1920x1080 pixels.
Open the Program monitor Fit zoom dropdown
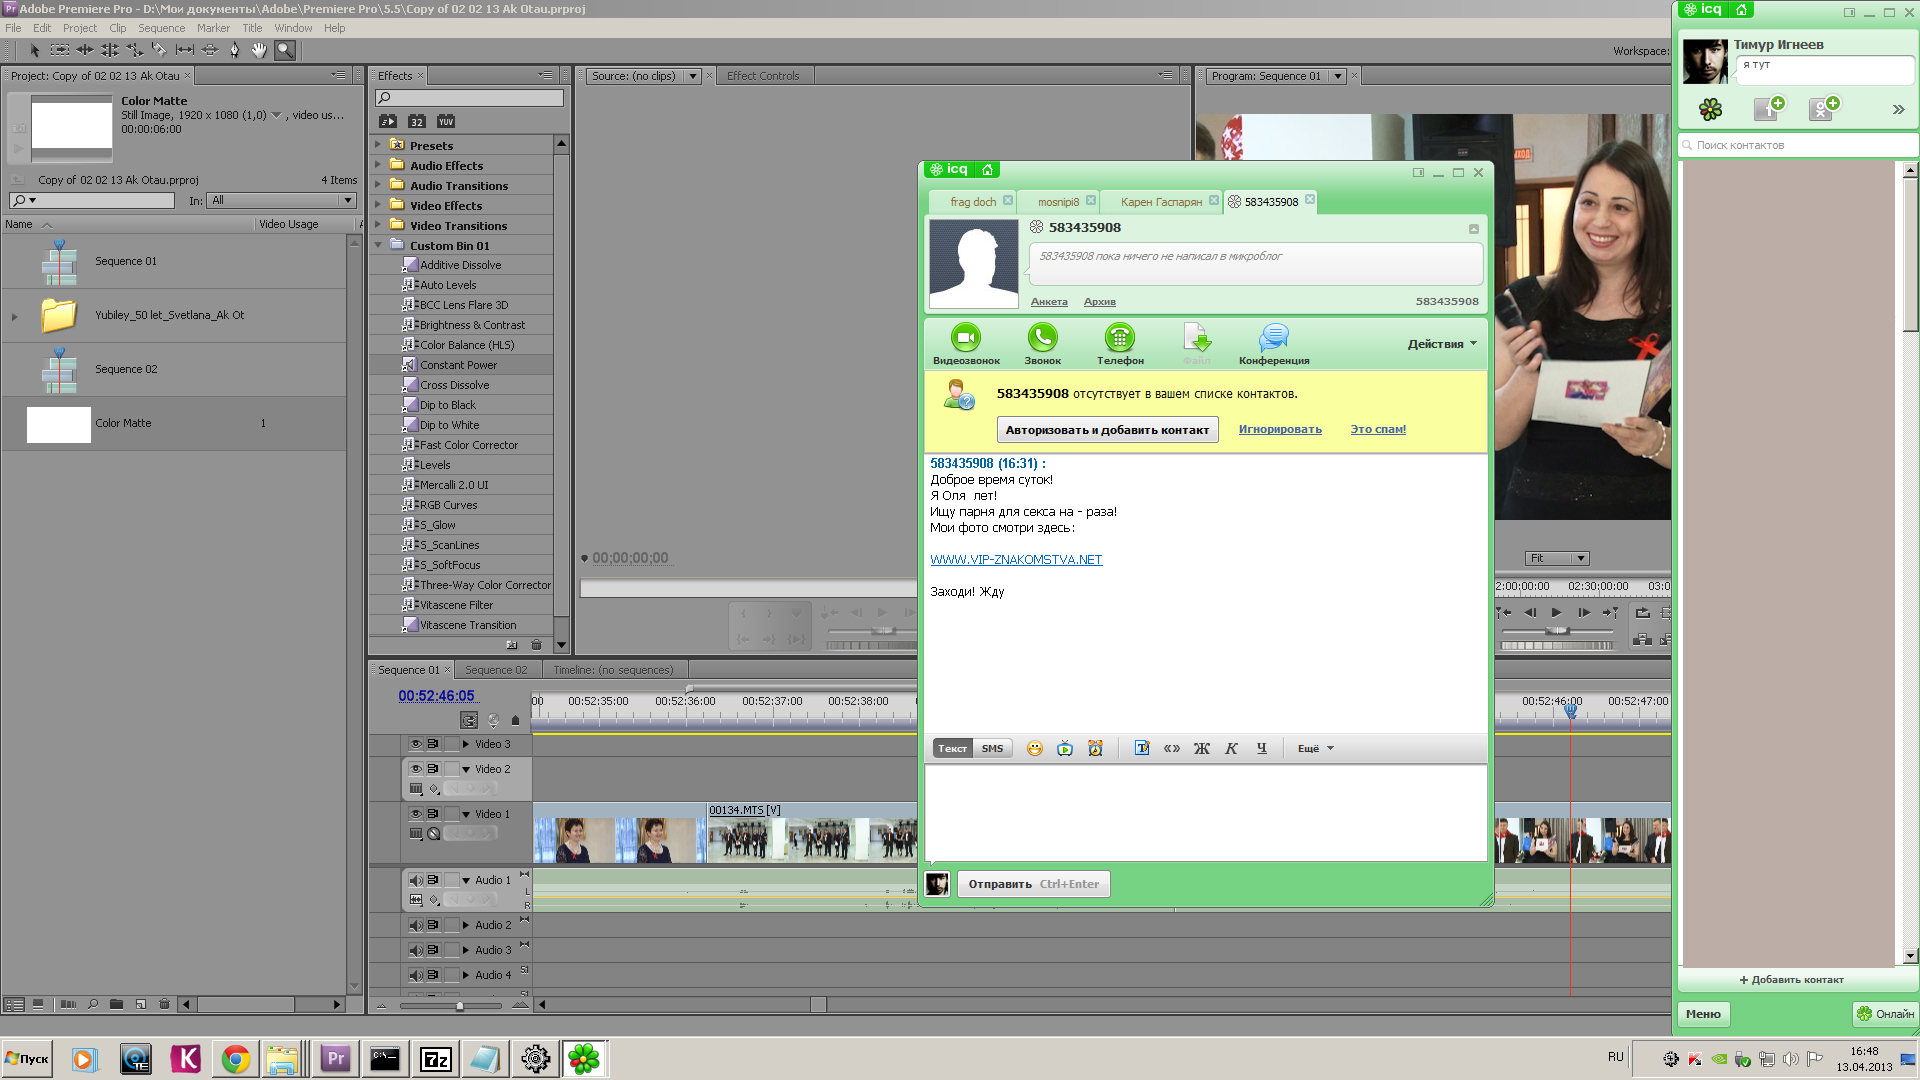coord(1557,558)
